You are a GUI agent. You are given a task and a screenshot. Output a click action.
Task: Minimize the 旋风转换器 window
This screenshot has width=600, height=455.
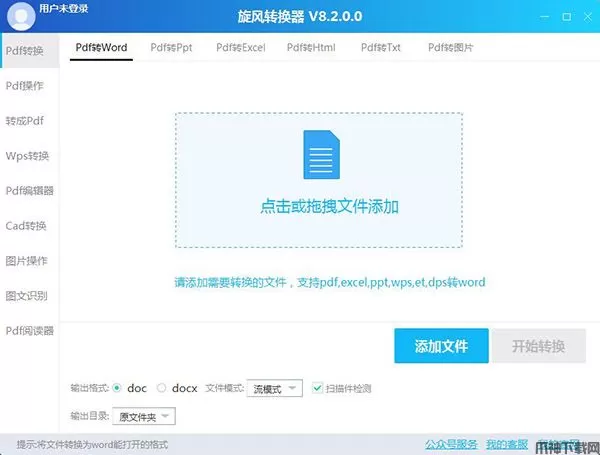[545, 17]
